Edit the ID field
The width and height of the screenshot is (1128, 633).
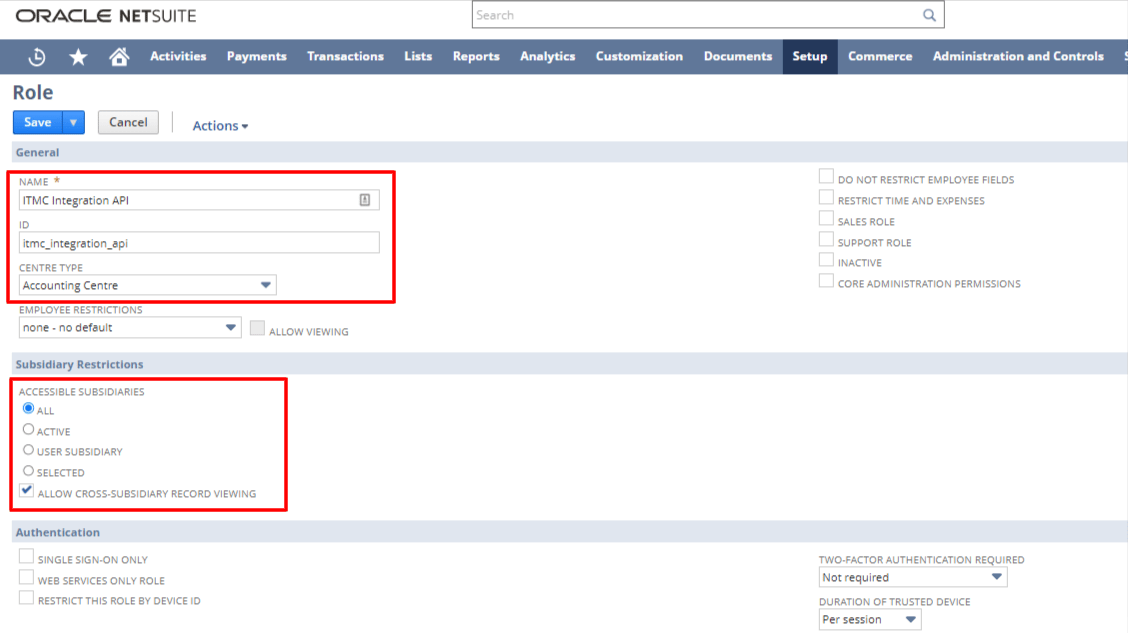click(x=199, y=243)
